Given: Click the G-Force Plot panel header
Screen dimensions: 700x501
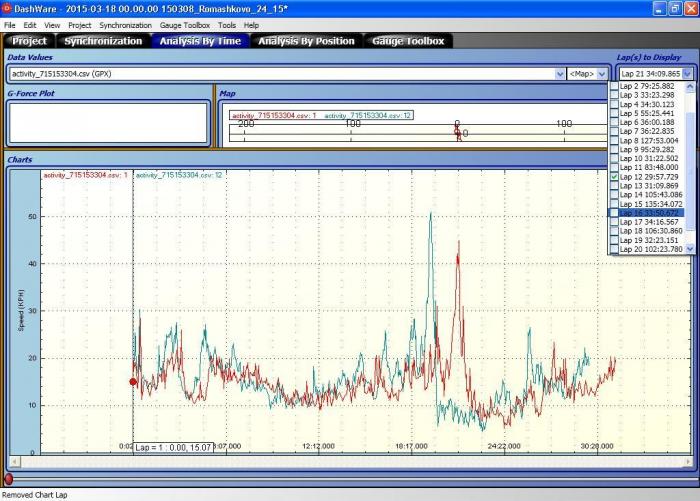Looking at the screenshot, I should [31, 93].
